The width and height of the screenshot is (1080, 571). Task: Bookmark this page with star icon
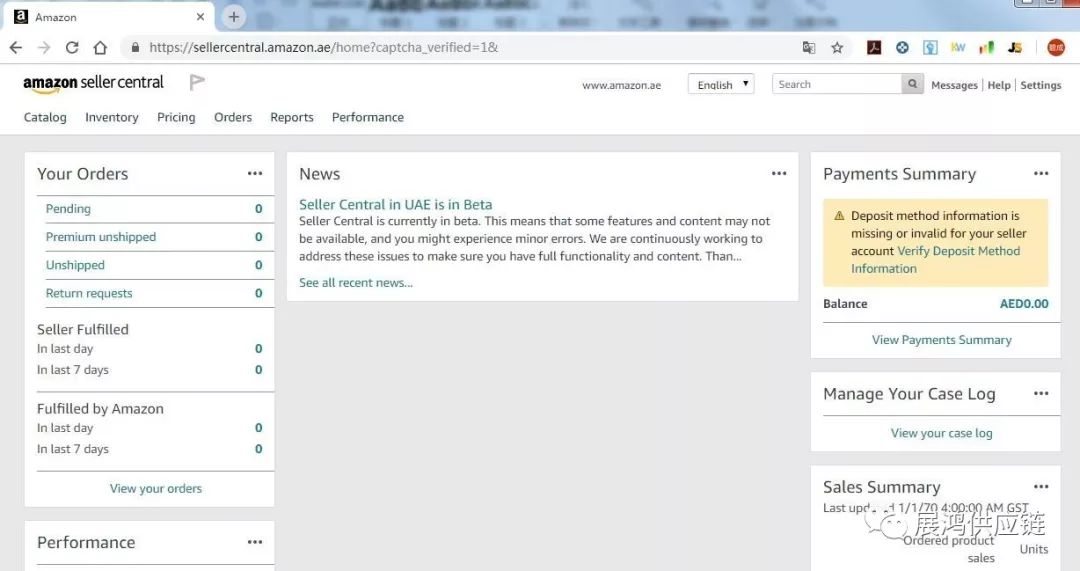pyautogui.click(x=837, y=48)
